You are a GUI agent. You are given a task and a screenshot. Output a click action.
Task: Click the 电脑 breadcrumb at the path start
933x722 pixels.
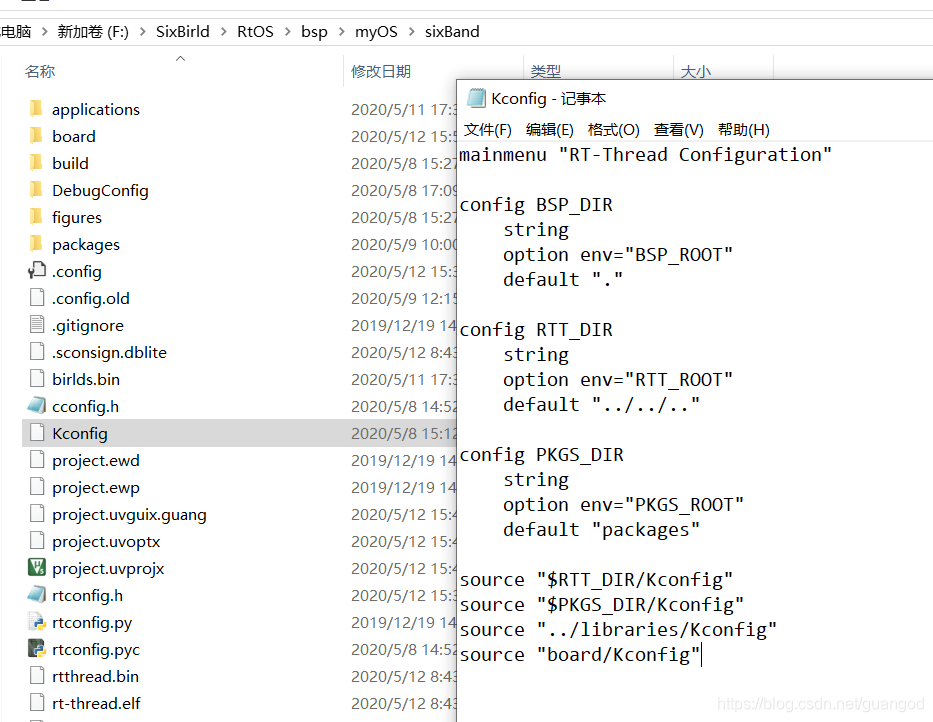pyautogui.click(x=15, y=32)
